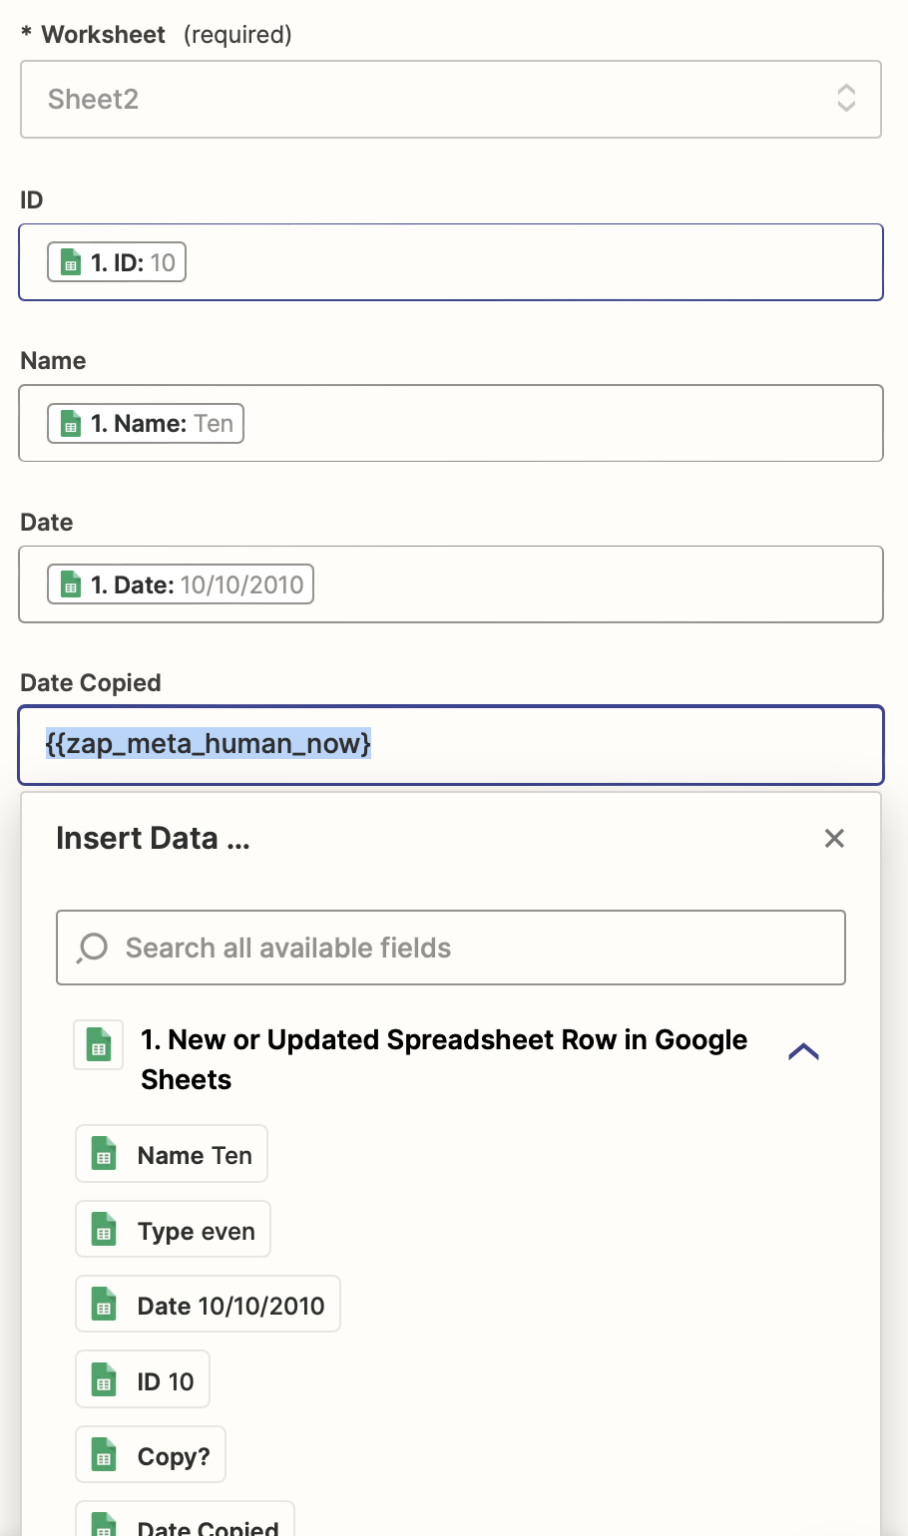This screenshot has height=1536, width=908.
Task: Click the magnifier search icon
Action: click(93, 948)
